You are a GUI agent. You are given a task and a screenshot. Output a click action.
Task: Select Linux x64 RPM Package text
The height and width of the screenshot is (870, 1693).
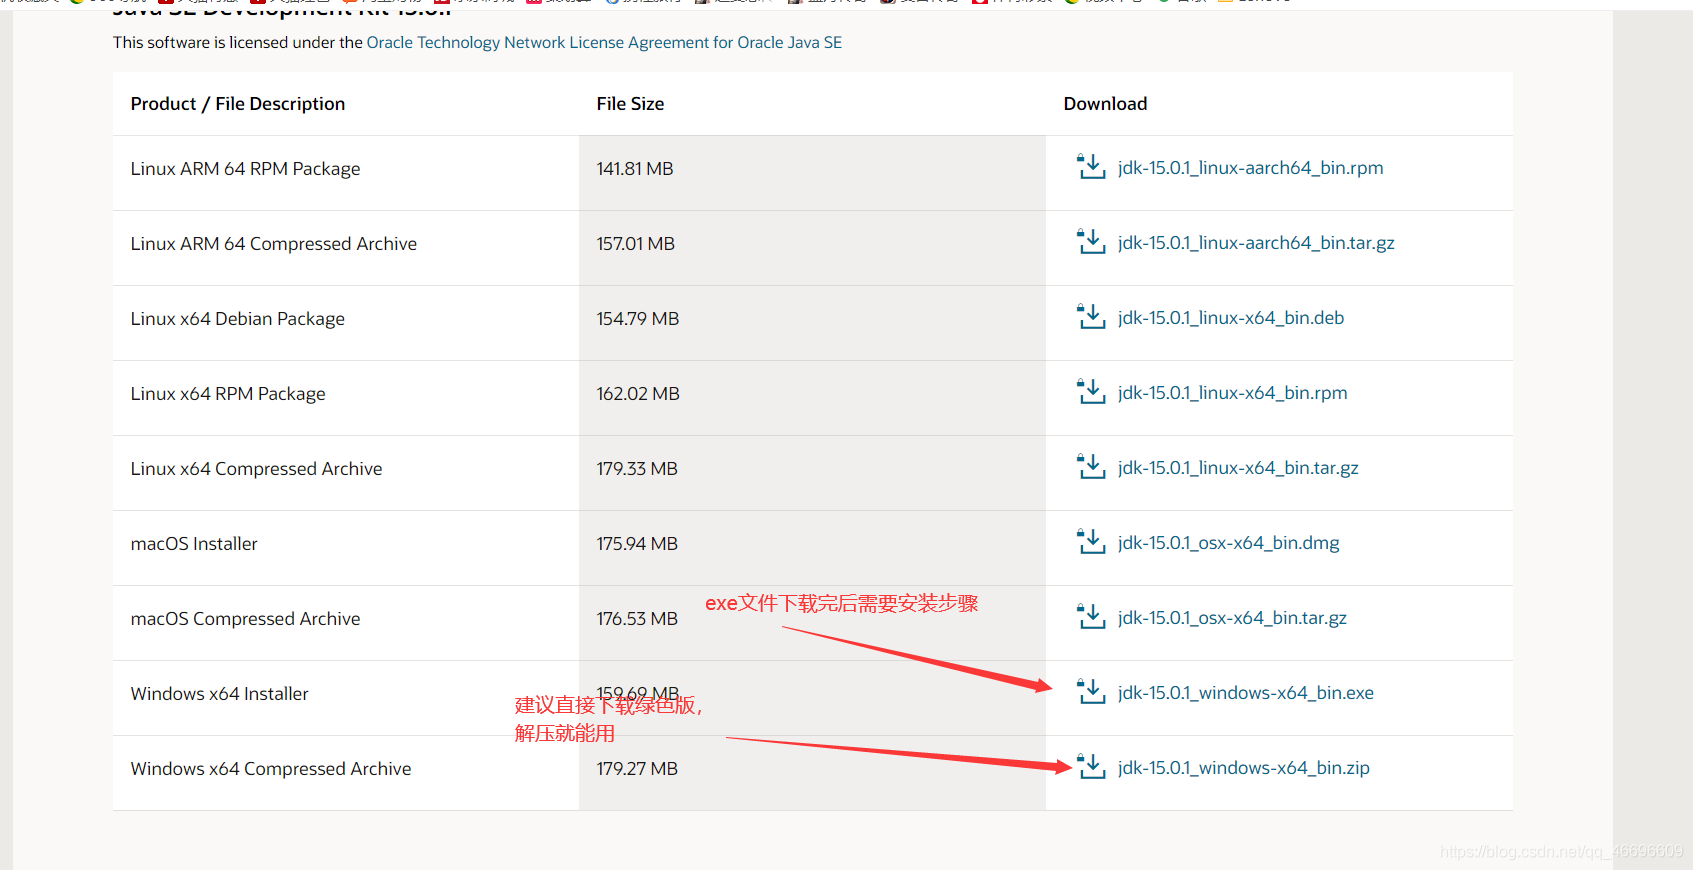pos(228,394)
